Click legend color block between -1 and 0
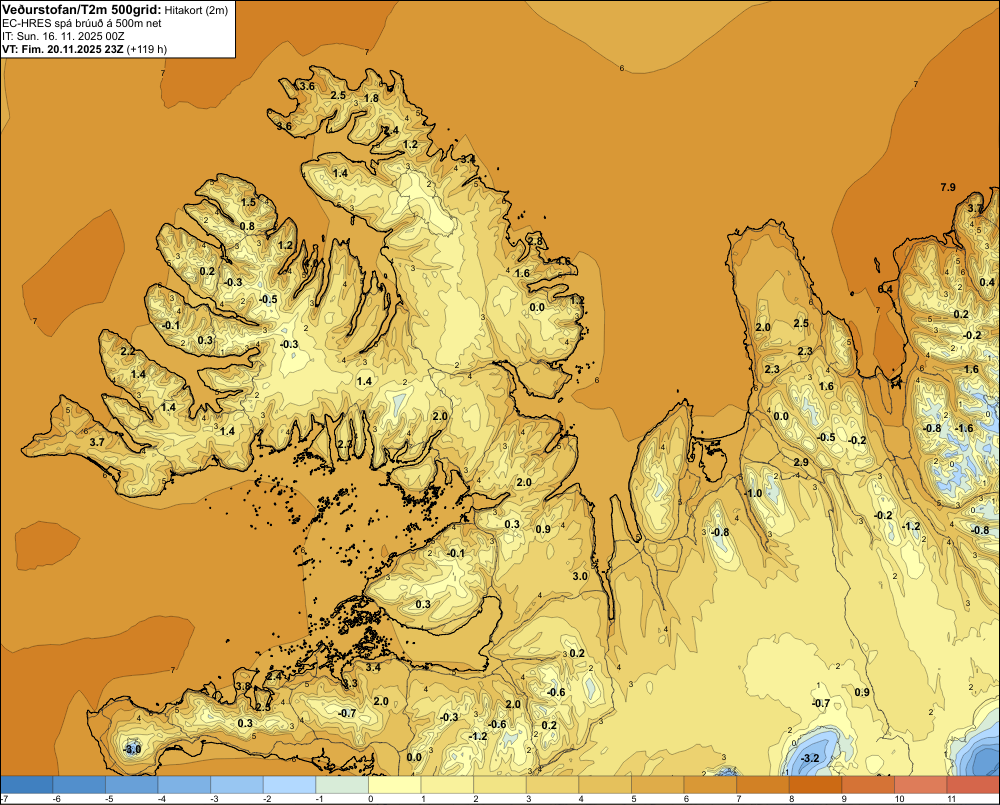The width and height of the screenshot is (1000, 805). (x=342, y=784)
